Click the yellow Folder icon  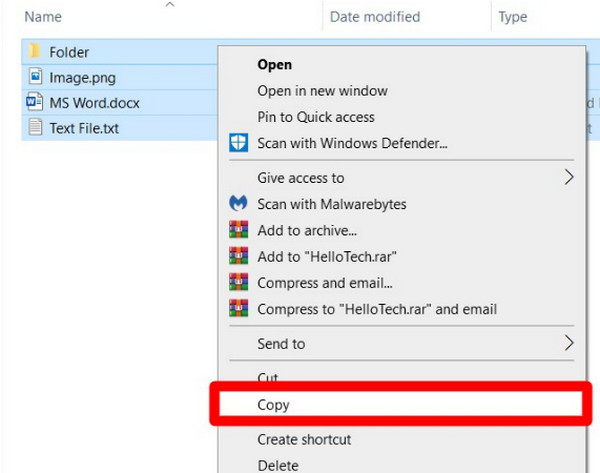[35, 51]
